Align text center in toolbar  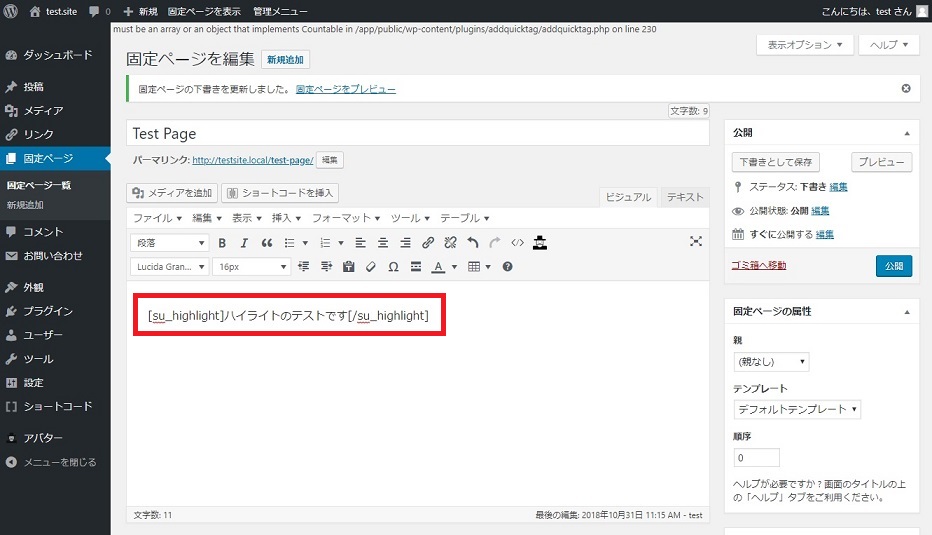pyautogui.click(x=383, y=243)
